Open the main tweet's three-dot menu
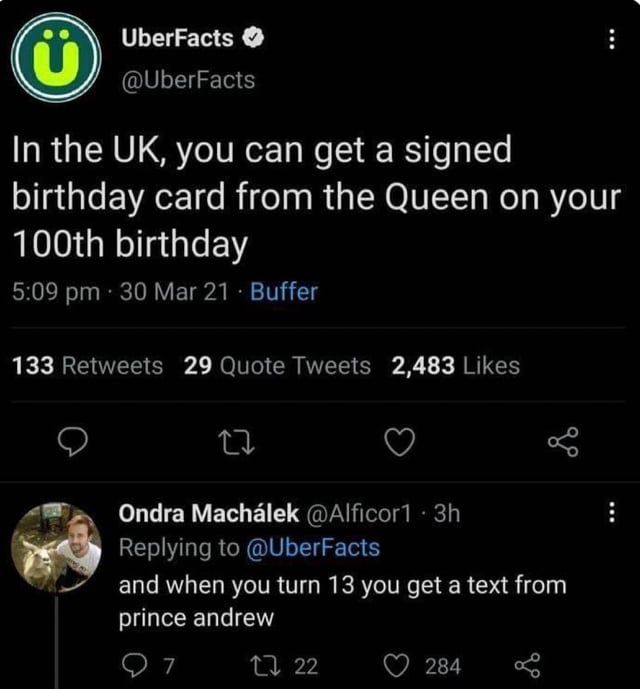640x689 pixels. click(x=612, y=42)
